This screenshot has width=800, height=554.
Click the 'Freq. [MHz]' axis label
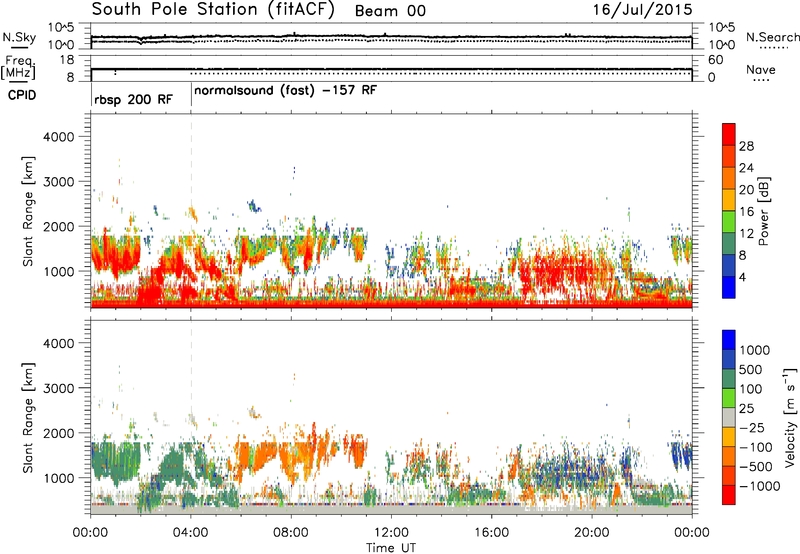[18, 68]
